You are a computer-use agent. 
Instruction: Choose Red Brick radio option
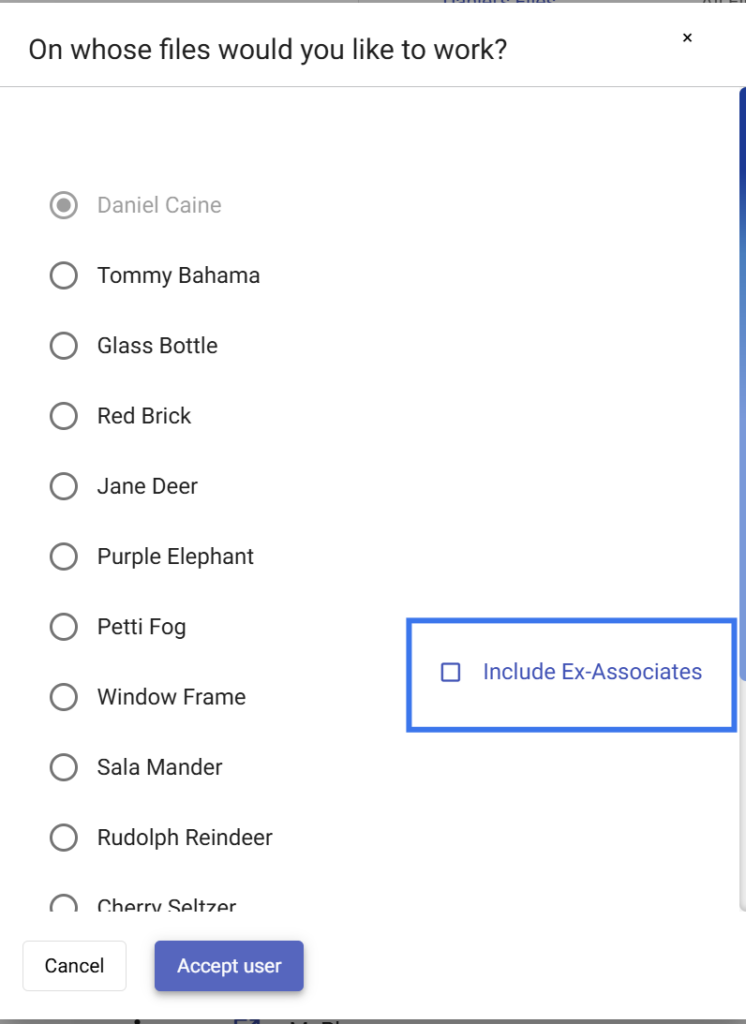click(x=64, y=416)
